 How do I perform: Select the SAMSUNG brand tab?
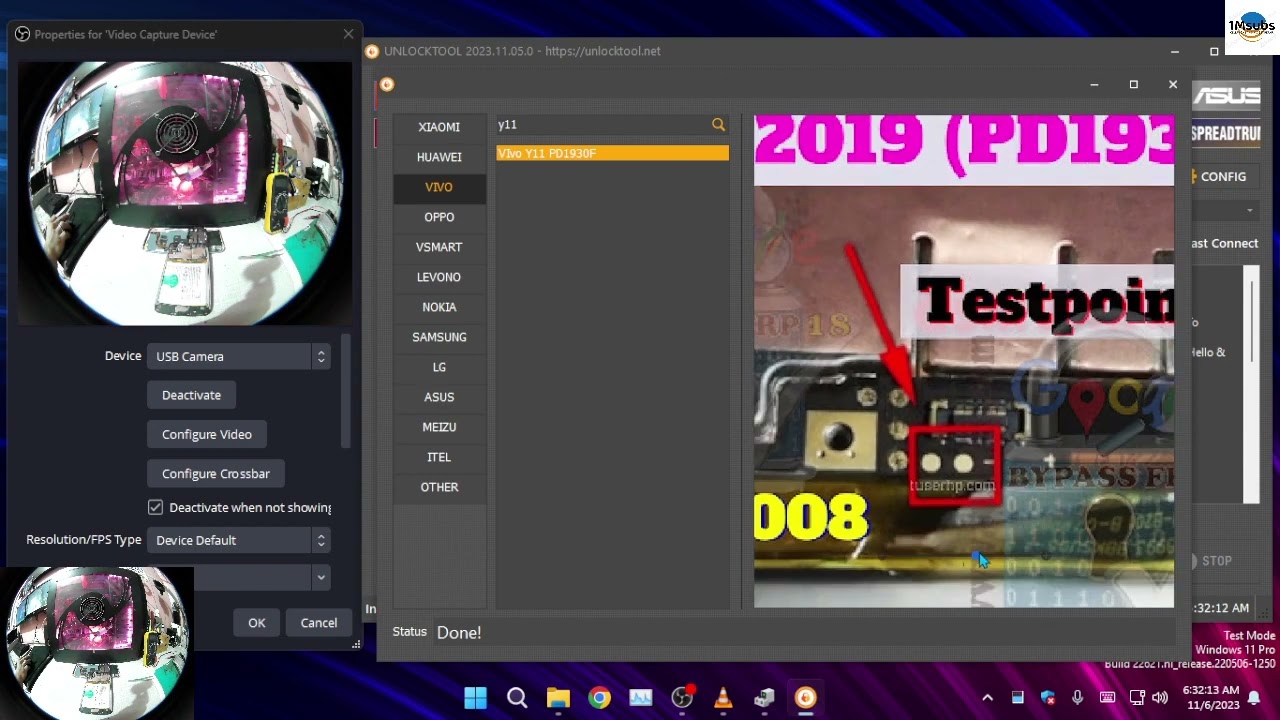pyautogui.click(x=439, y=337)
